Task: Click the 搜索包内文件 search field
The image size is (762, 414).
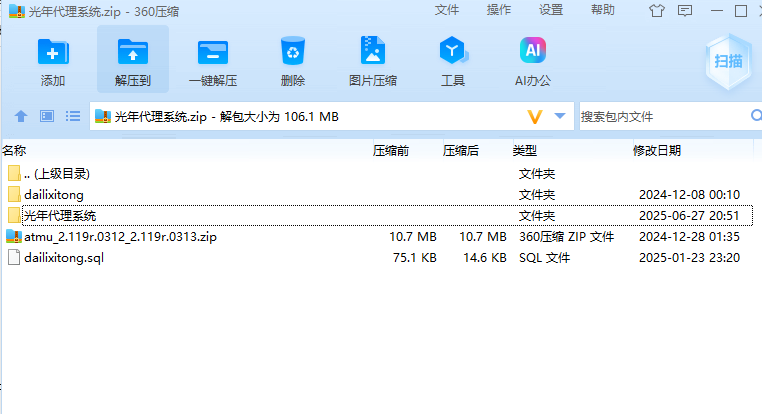Action: (663, 117)
